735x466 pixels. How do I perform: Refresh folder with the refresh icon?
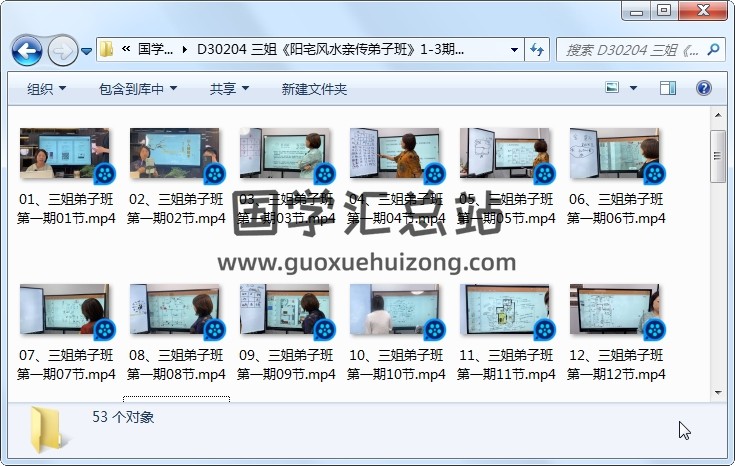point(537,50)
